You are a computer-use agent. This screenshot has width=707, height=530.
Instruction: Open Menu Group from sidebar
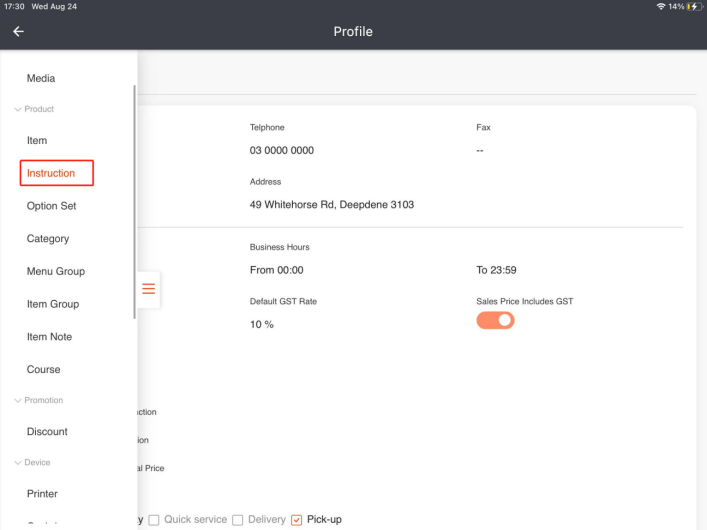(56, 271)
